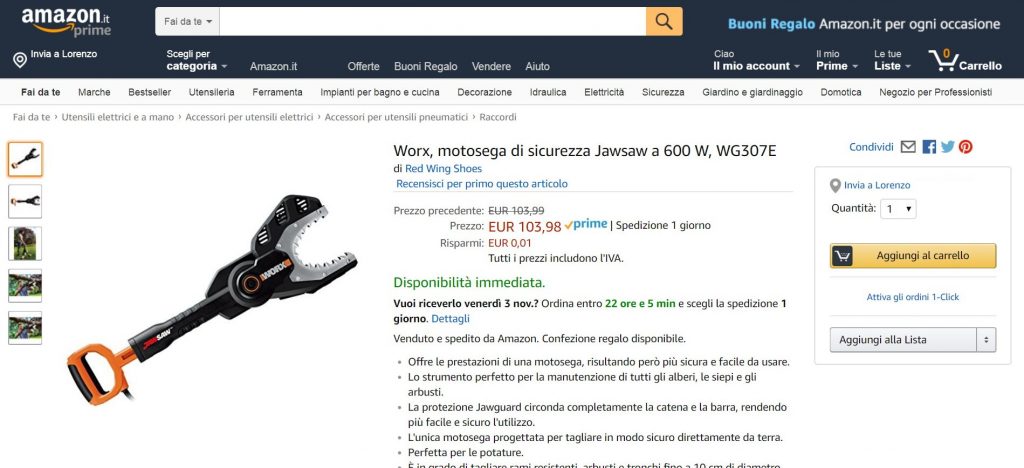Click Aggiungi al carrello button
1024x468 pixels.
913,256
